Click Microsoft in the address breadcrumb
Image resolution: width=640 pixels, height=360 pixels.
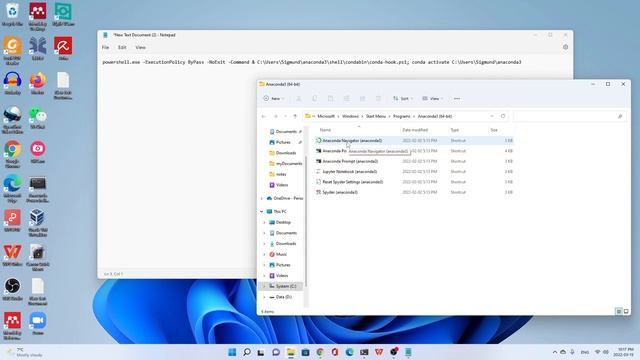coord(326,116)
